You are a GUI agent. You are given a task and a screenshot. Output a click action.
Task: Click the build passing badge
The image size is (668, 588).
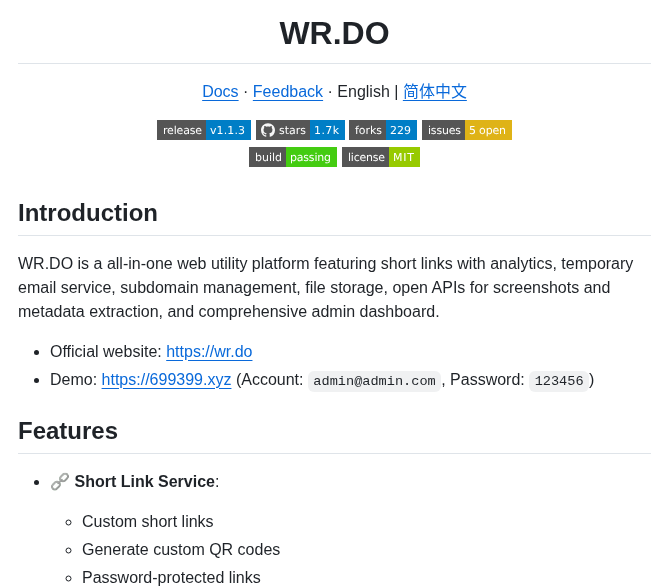point(293,157)
